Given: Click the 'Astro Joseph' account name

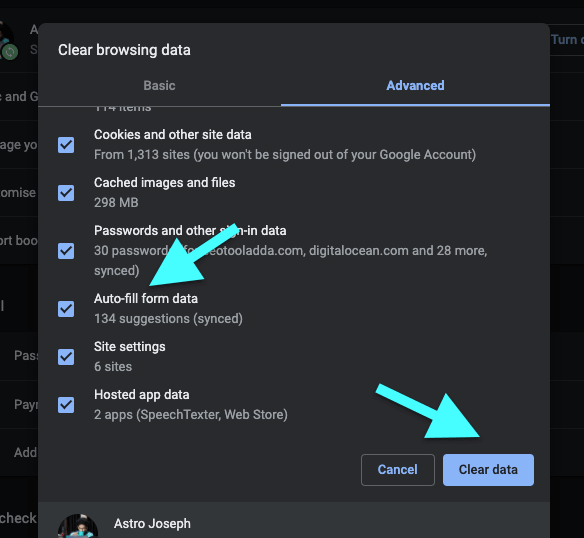Looking at the screenshot, I should (152, 523).
